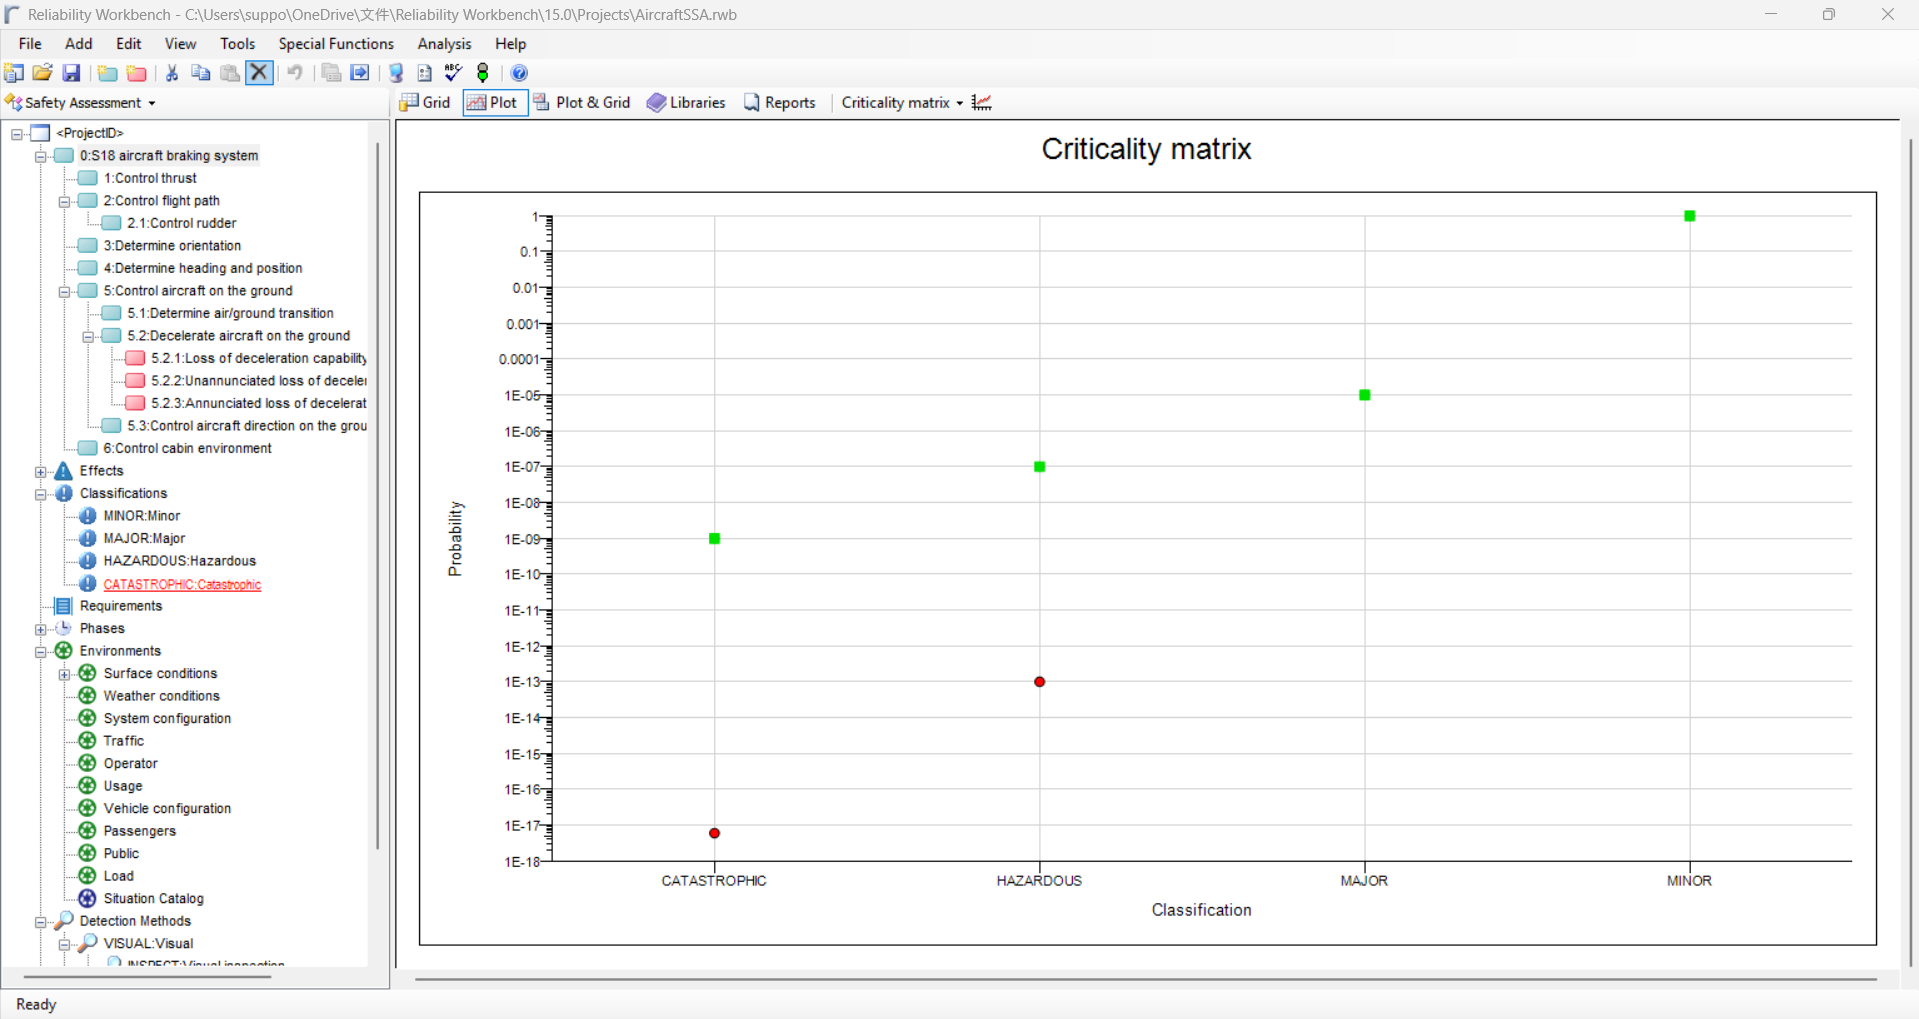Image resolution: width=1919 pixels, height=1019 pixels.
Task: Switch to the Grid view
Action: (425, 103)
